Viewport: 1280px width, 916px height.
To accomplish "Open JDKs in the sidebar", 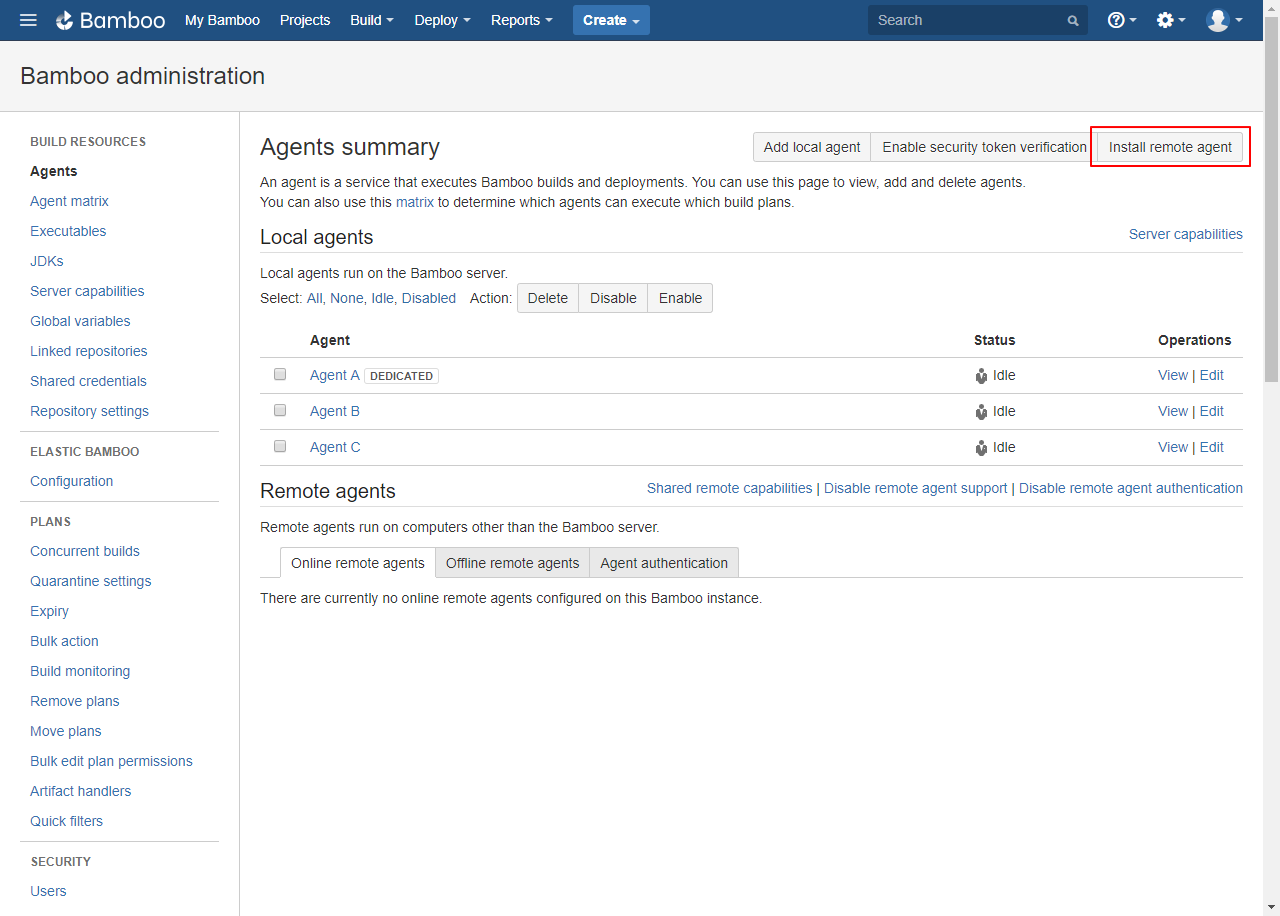I will coord(47,261).
